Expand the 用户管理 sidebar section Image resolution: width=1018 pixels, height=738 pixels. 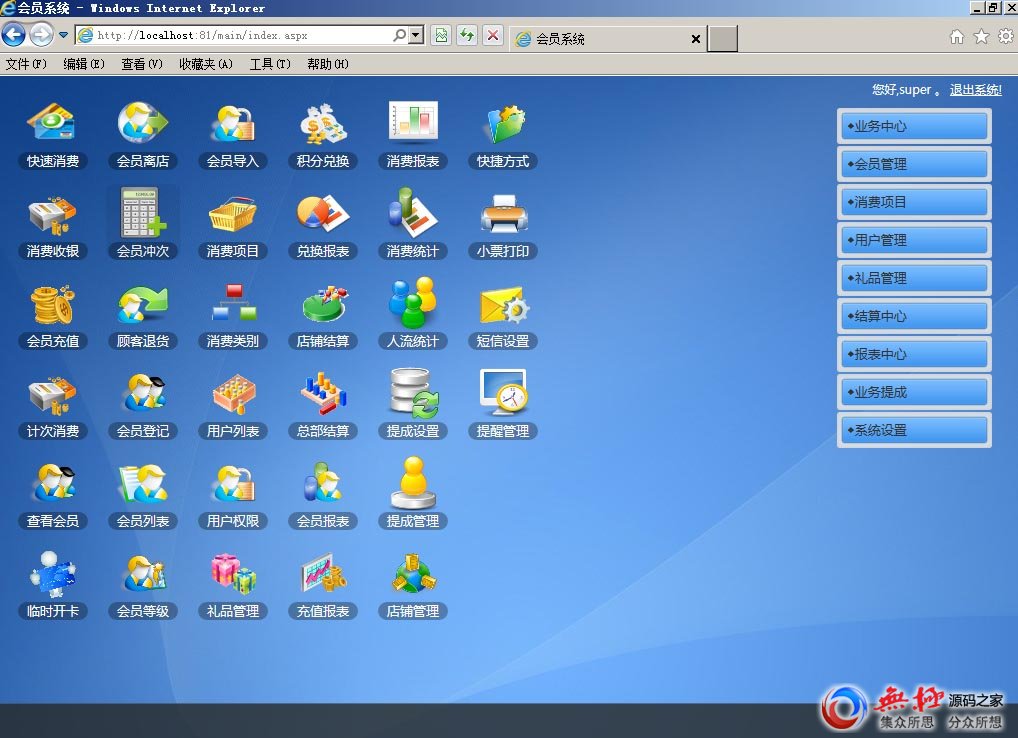pos(914,240)
